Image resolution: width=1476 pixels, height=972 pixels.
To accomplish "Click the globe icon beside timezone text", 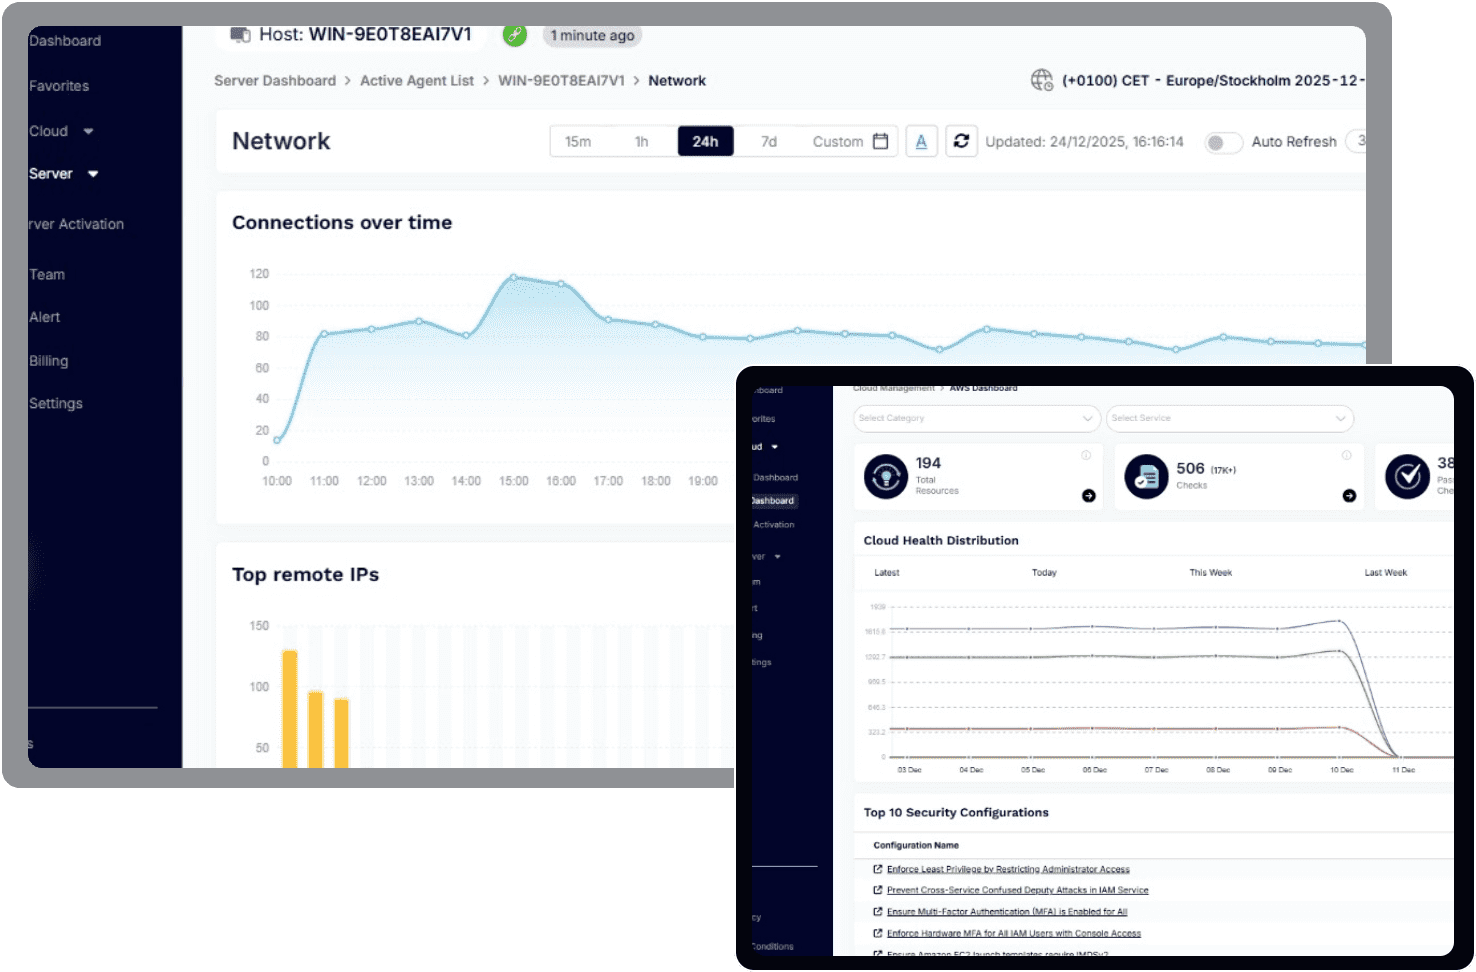I will pyautogui.click(x=1040, y=80).
